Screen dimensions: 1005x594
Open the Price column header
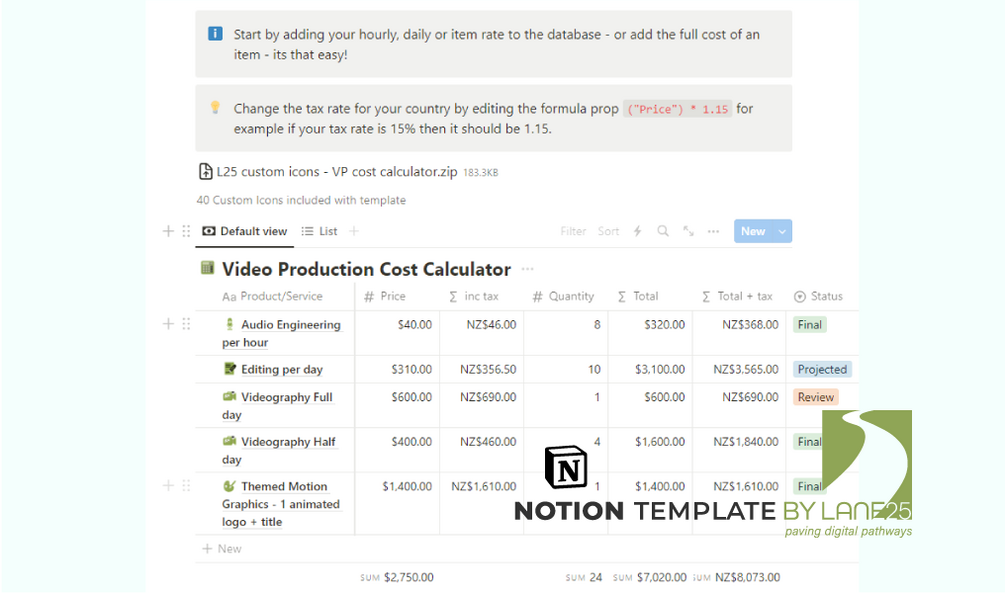[x=385, y=296]
